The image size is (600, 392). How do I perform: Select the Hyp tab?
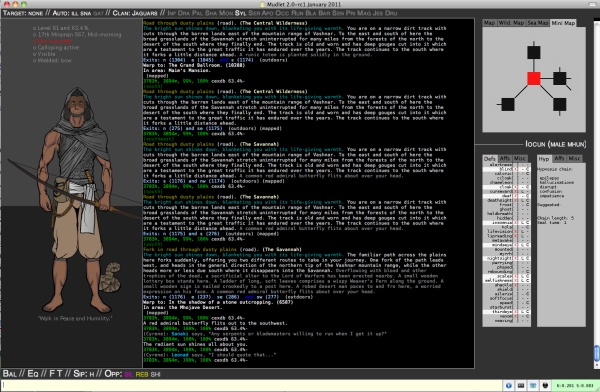pos(544,158)
